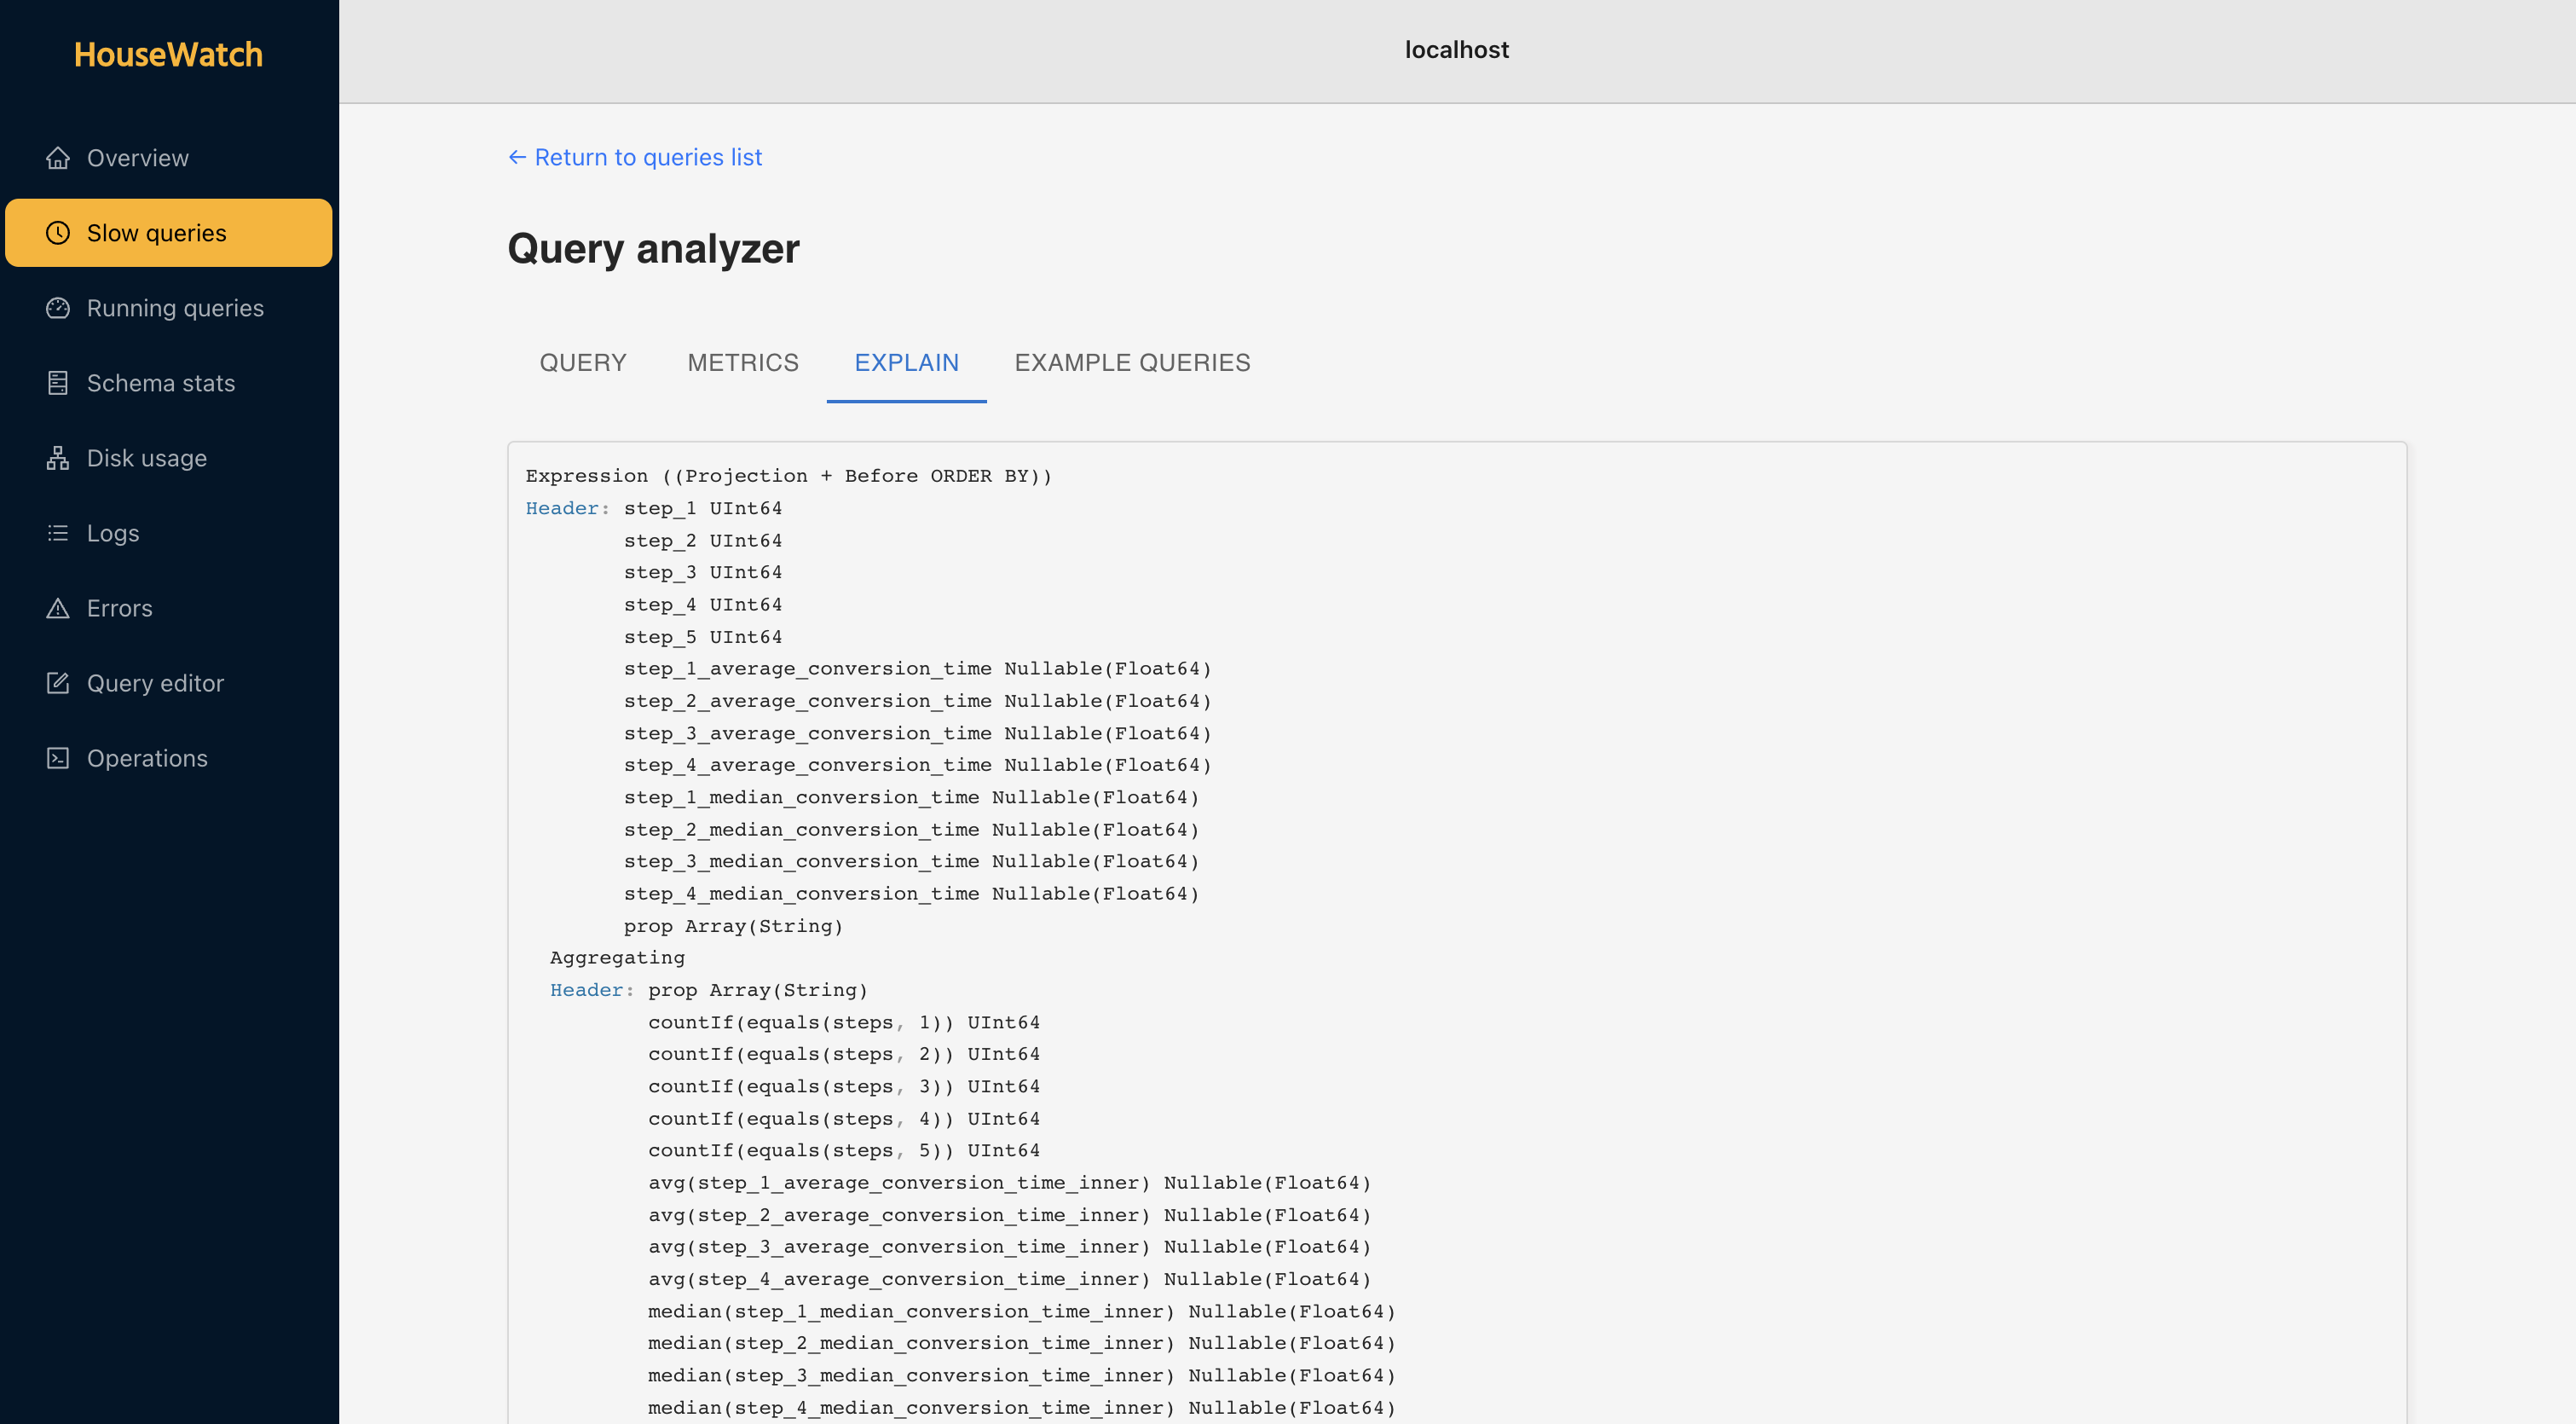Viewport: 2576px width, 1424px height.
Task: Click the Aggregating line in explain output
Action: tap(617, 958)
